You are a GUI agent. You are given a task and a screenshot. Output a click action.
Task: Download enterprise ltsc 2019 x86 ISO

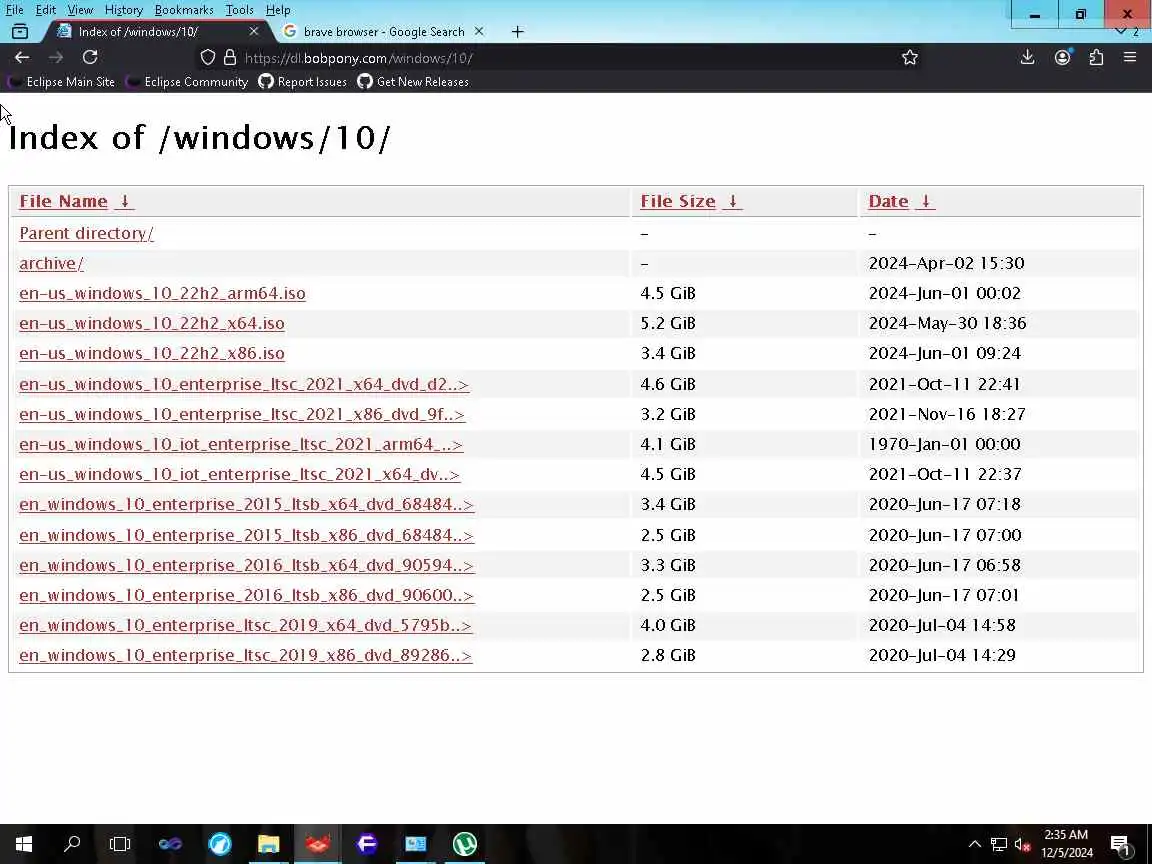245,655
